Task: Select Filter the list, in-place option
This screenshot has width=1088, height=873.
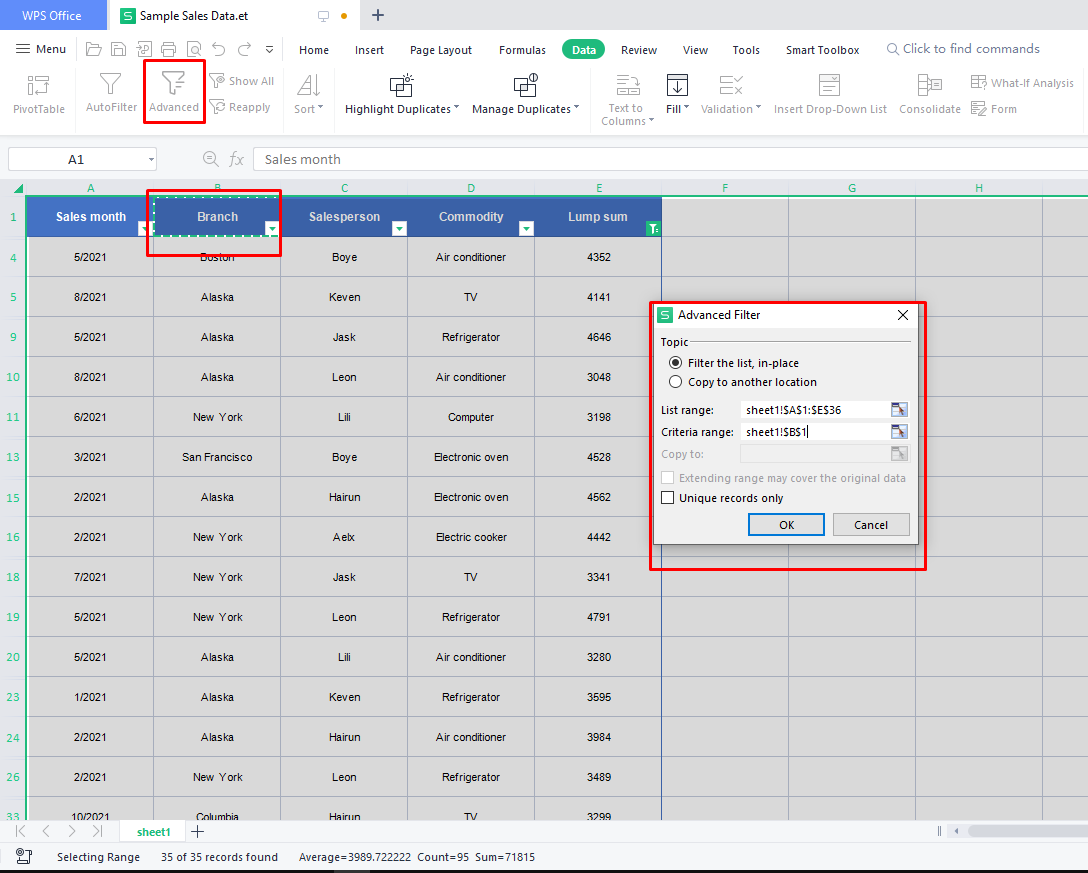Action: tap(675, 363)
